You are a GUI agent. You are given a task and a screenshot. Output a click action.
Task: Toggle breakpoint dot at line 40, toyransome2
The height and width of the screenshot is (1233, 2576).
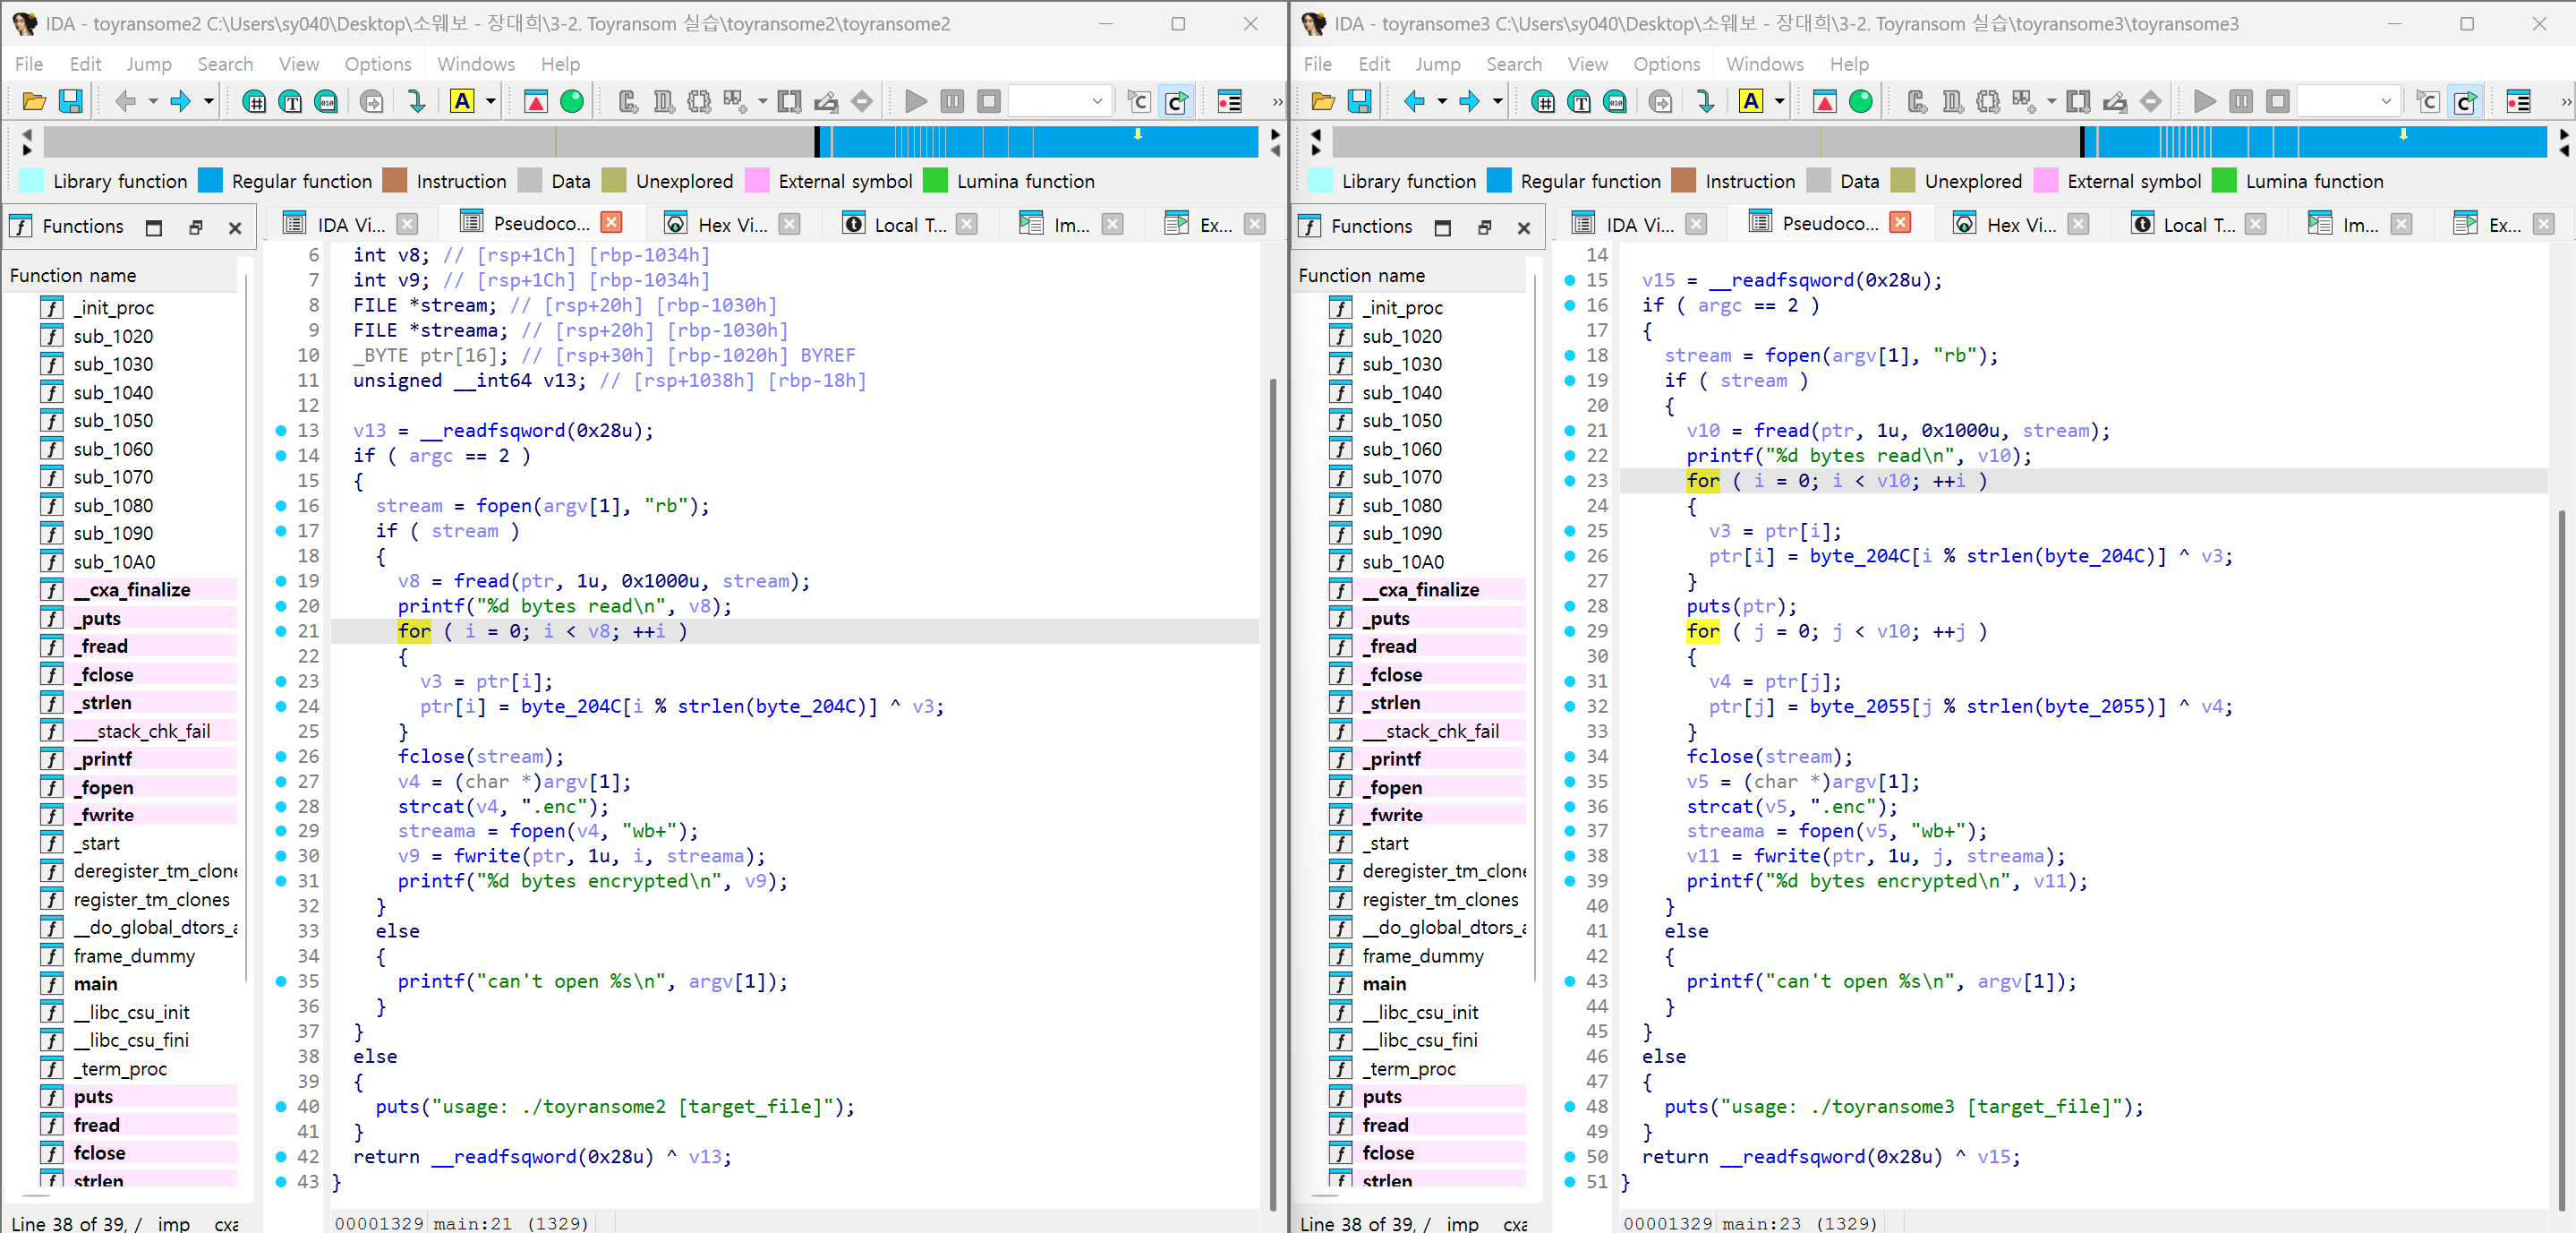pyautogui.click(x=281, y=1106)
